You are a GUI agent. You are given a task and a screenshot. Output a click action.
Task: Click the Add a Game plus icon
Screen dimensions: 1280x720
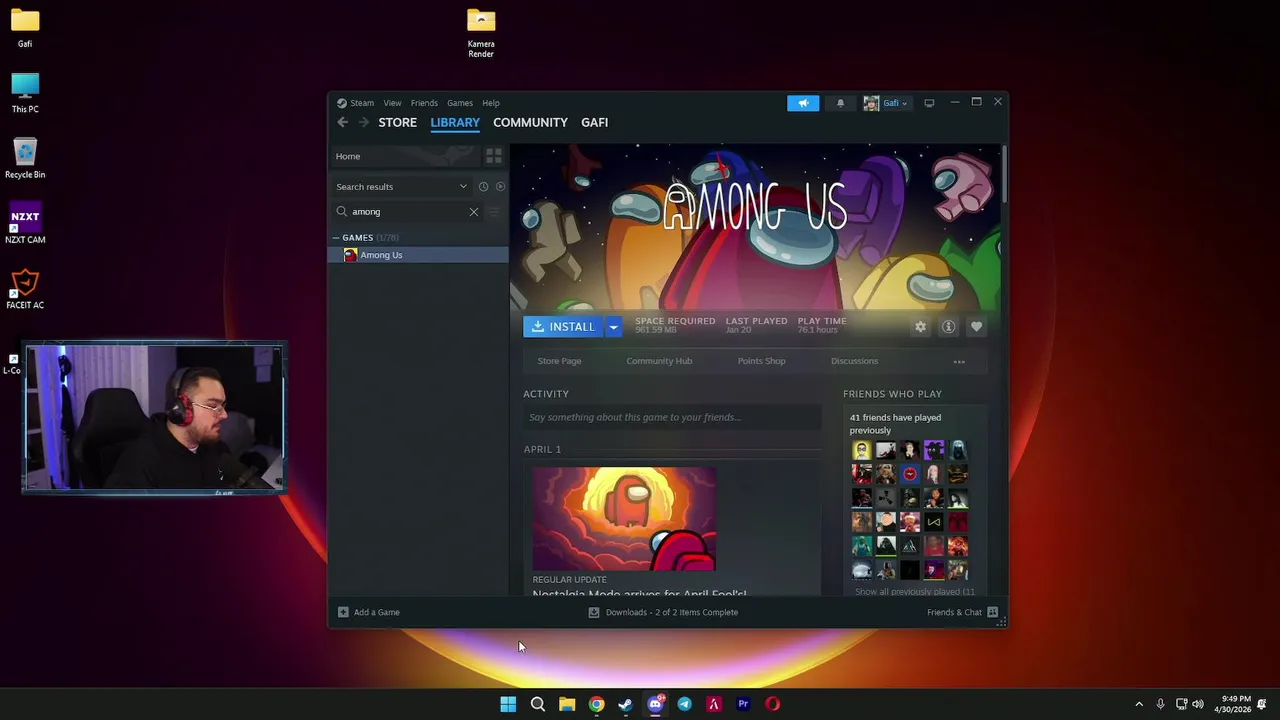(x=343, y=612)
